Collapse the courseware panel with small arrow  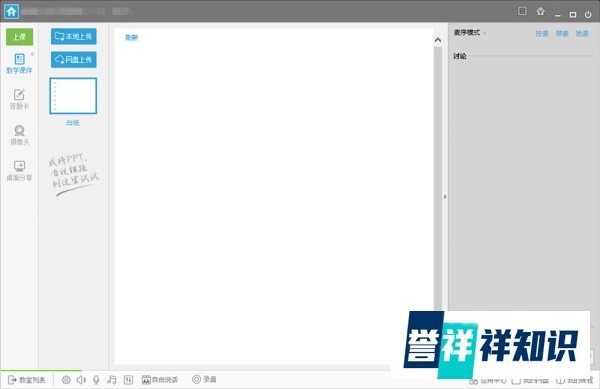coord(33,54)
